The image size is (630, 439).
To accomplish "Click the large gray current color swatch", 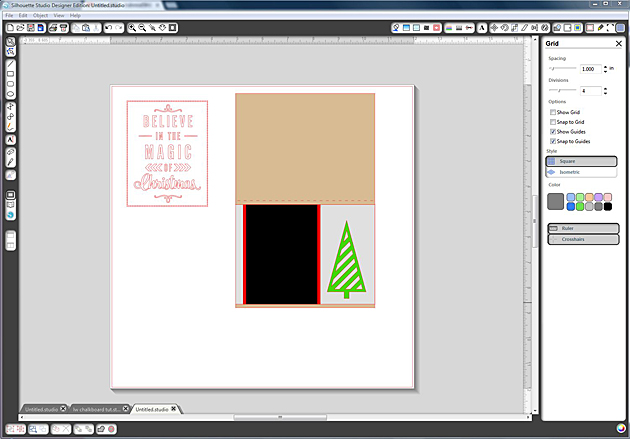I will click(555, 201).
